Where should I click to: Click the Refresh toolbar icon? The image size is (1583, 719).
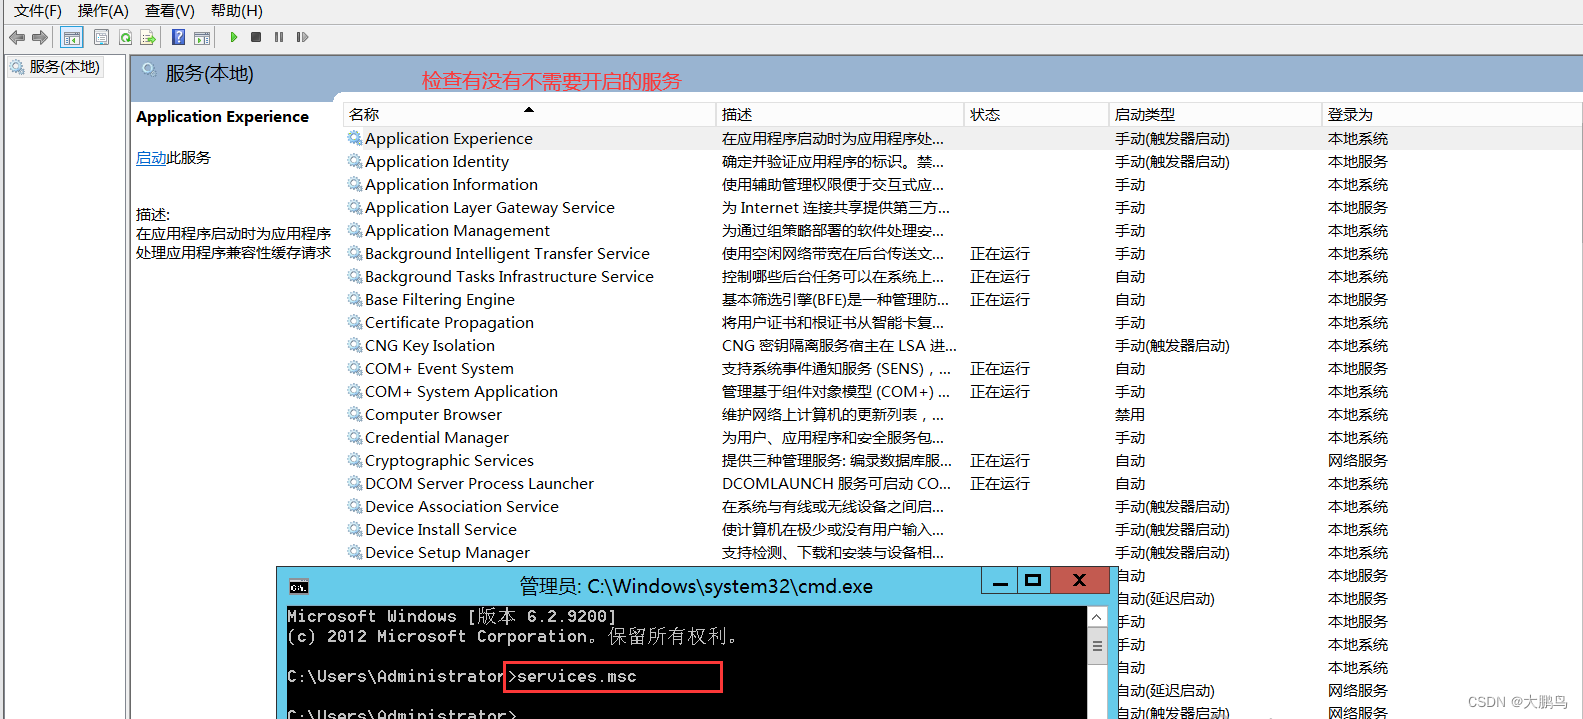[x=125, y=37]
